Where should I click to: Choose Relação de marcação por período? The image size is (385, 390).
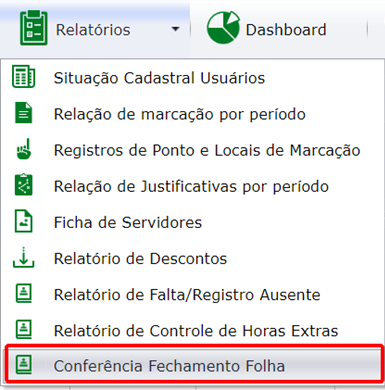click(x=192, y=114)
